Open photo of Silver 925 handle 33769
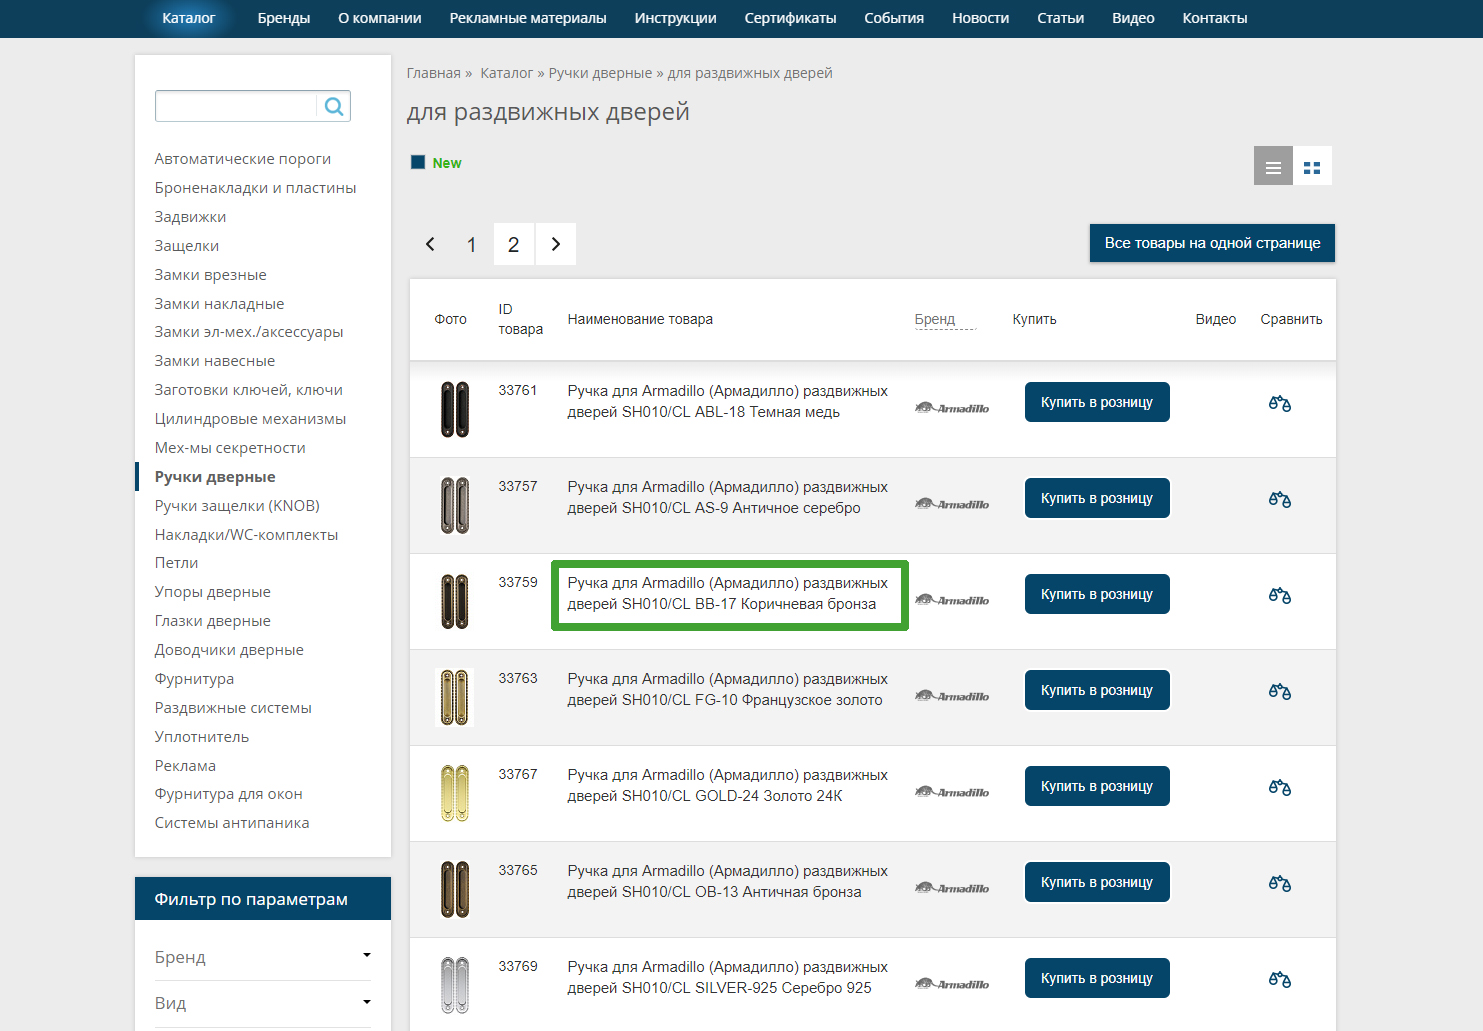 pyautogui.click(x=455, y=985)
